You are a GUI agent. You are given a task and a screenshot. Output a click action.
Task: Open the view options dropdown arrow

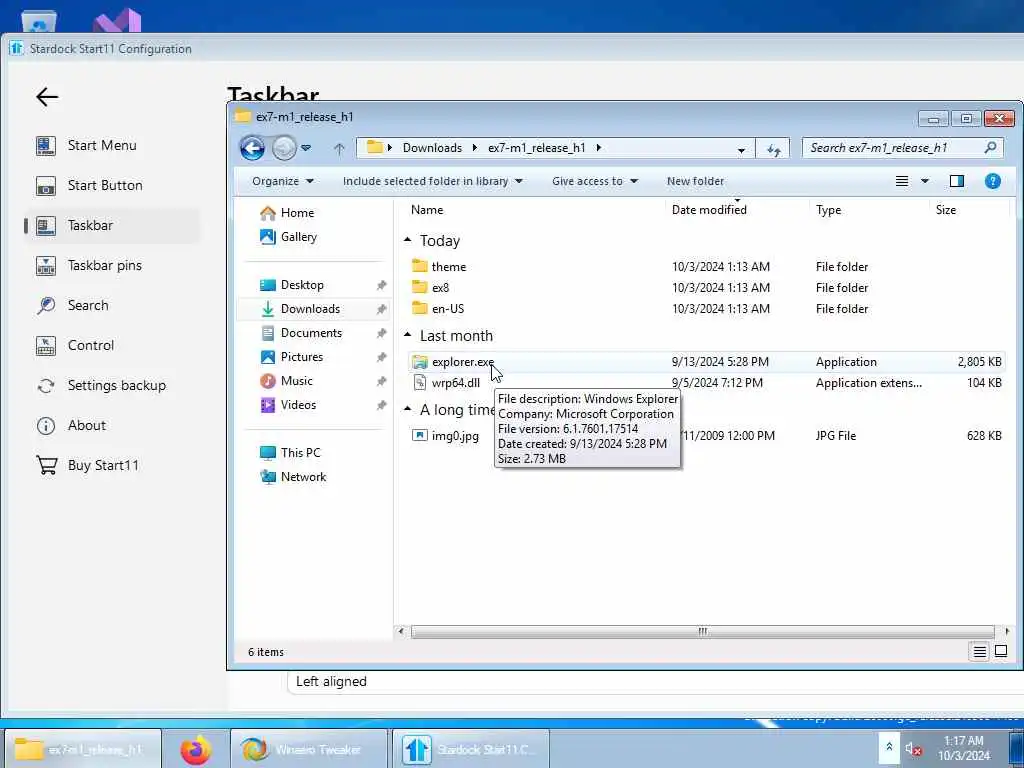pyautogui.click(x=925, y=181)
